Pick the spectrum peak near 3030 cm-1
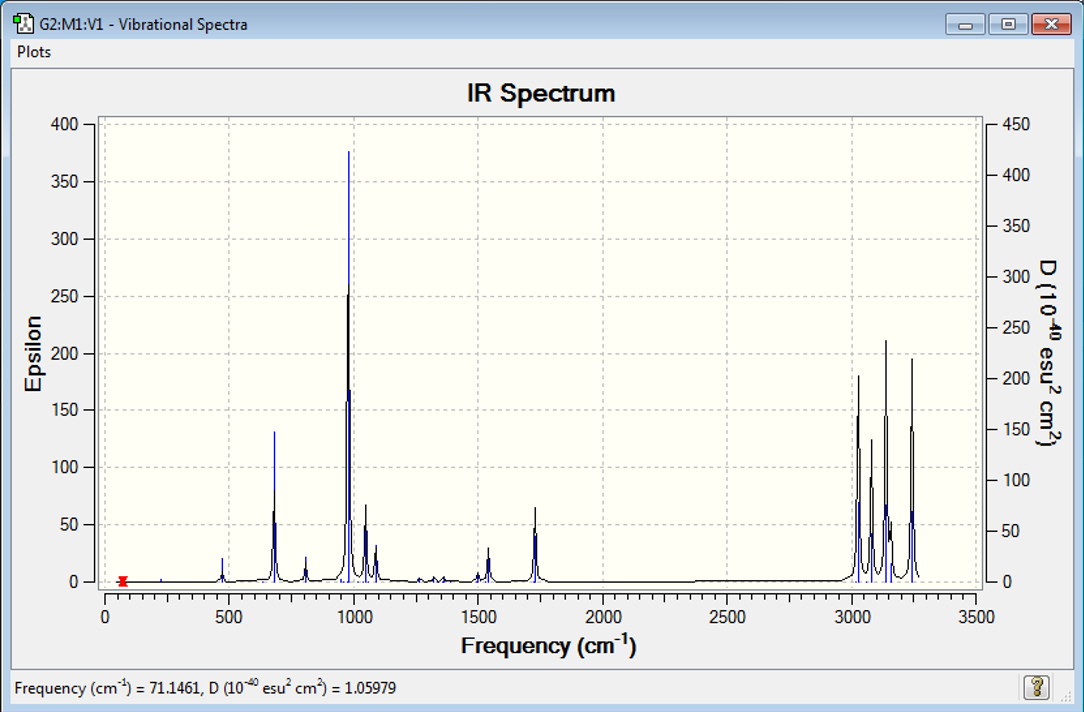This screenshot has width=1084, height=712. coord(859,478)
